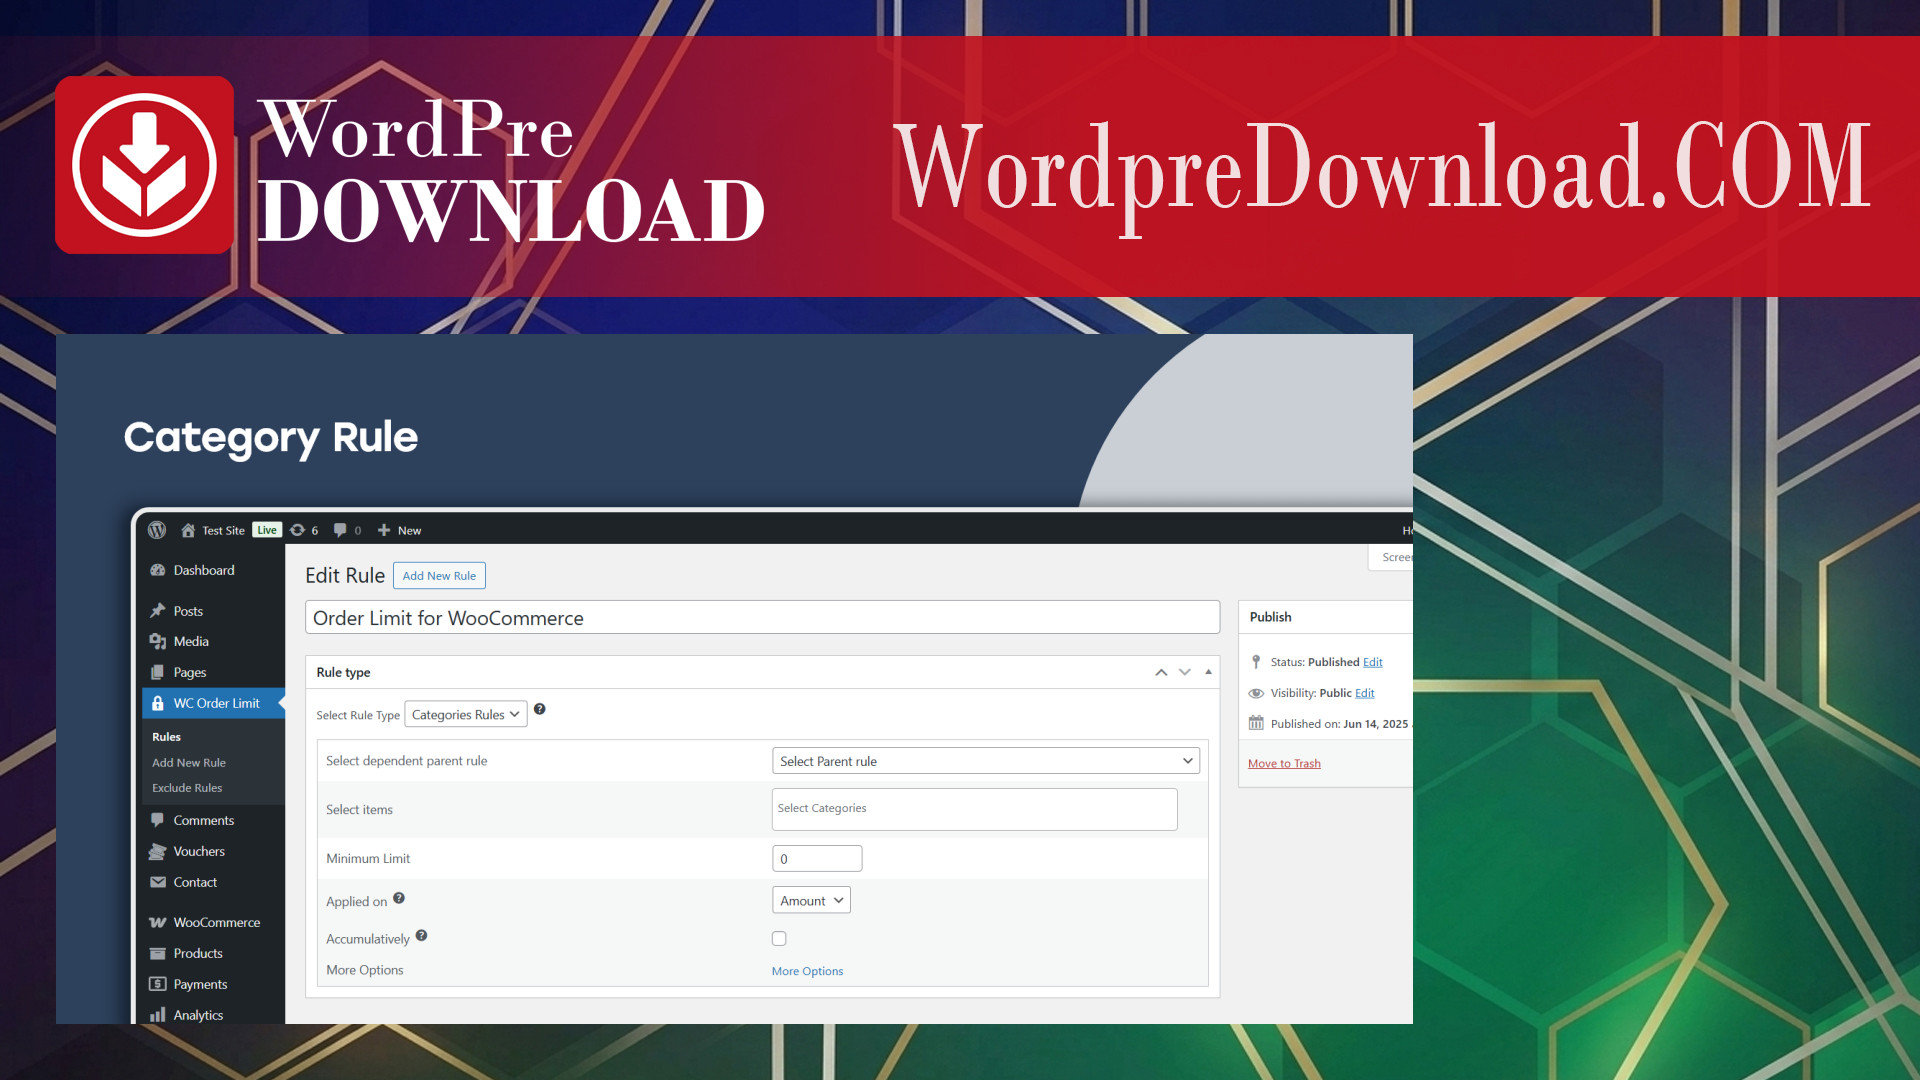1920x1080 pixels.
Task: Open Add New Rule submenu item
Action: [x=189, y=762]
